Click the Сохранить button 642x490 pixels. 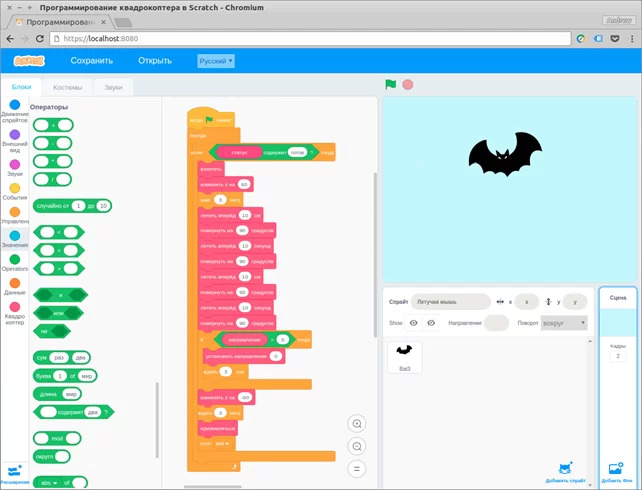click(92, 61)
